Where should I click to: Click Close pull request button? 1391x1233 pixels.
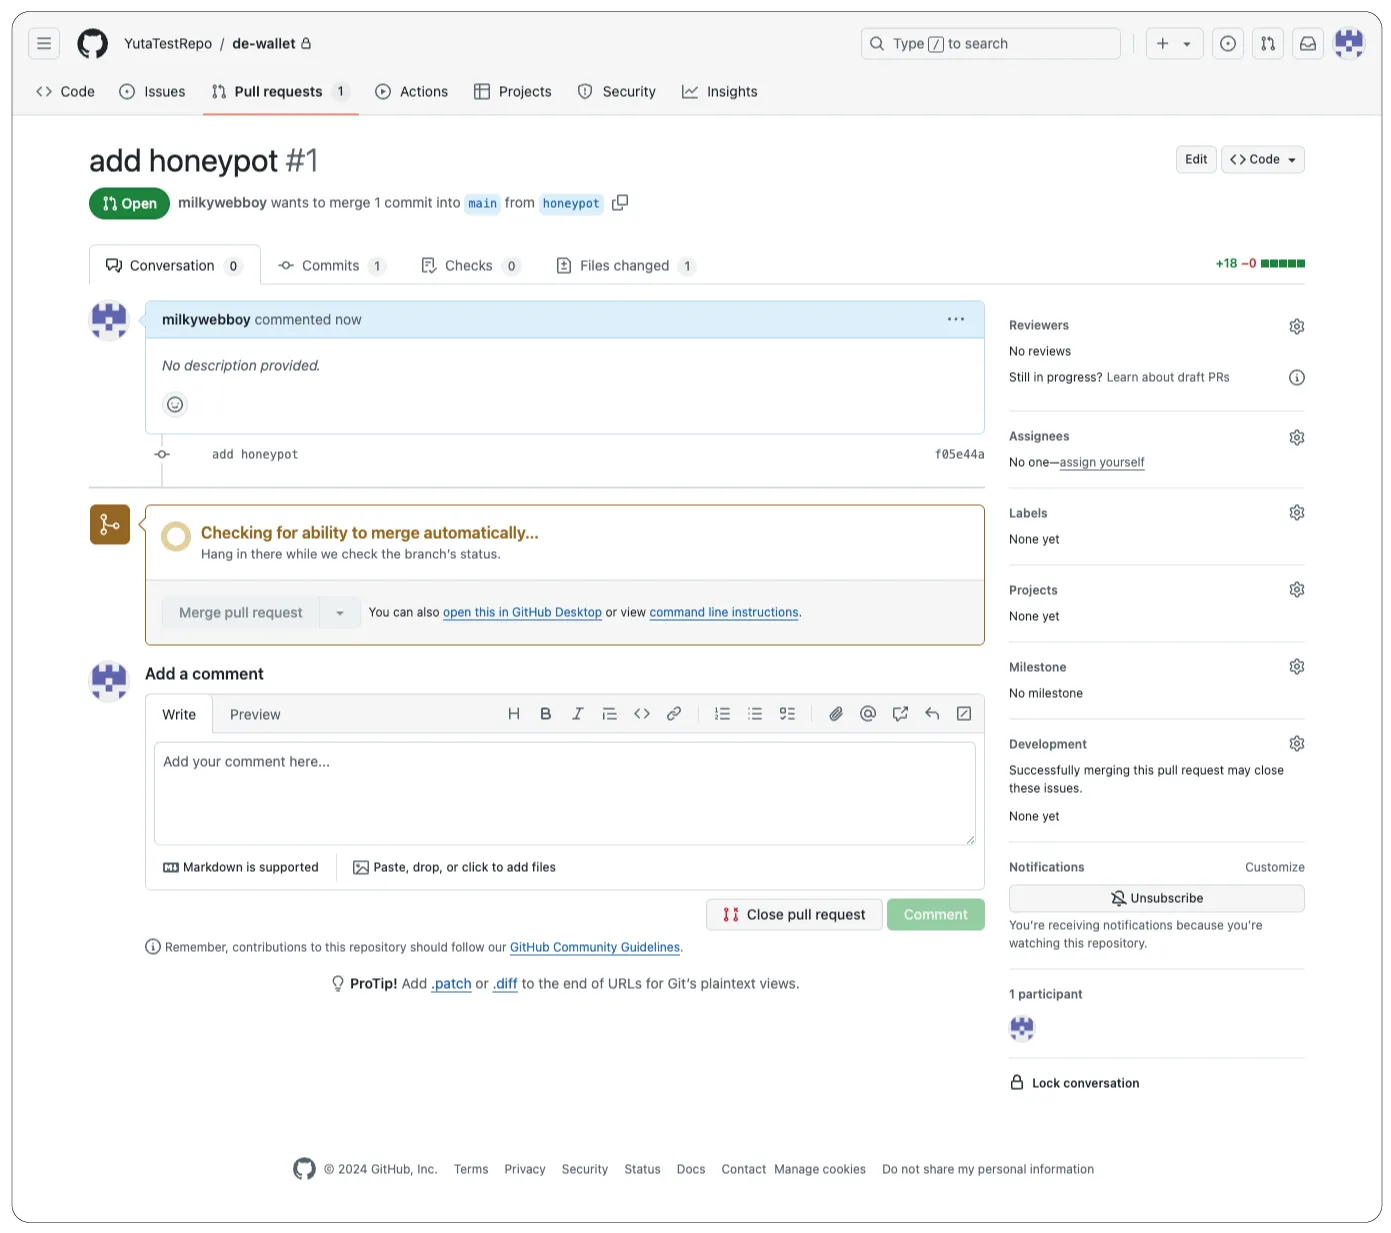pyautogui.click(x=794, y=915)
